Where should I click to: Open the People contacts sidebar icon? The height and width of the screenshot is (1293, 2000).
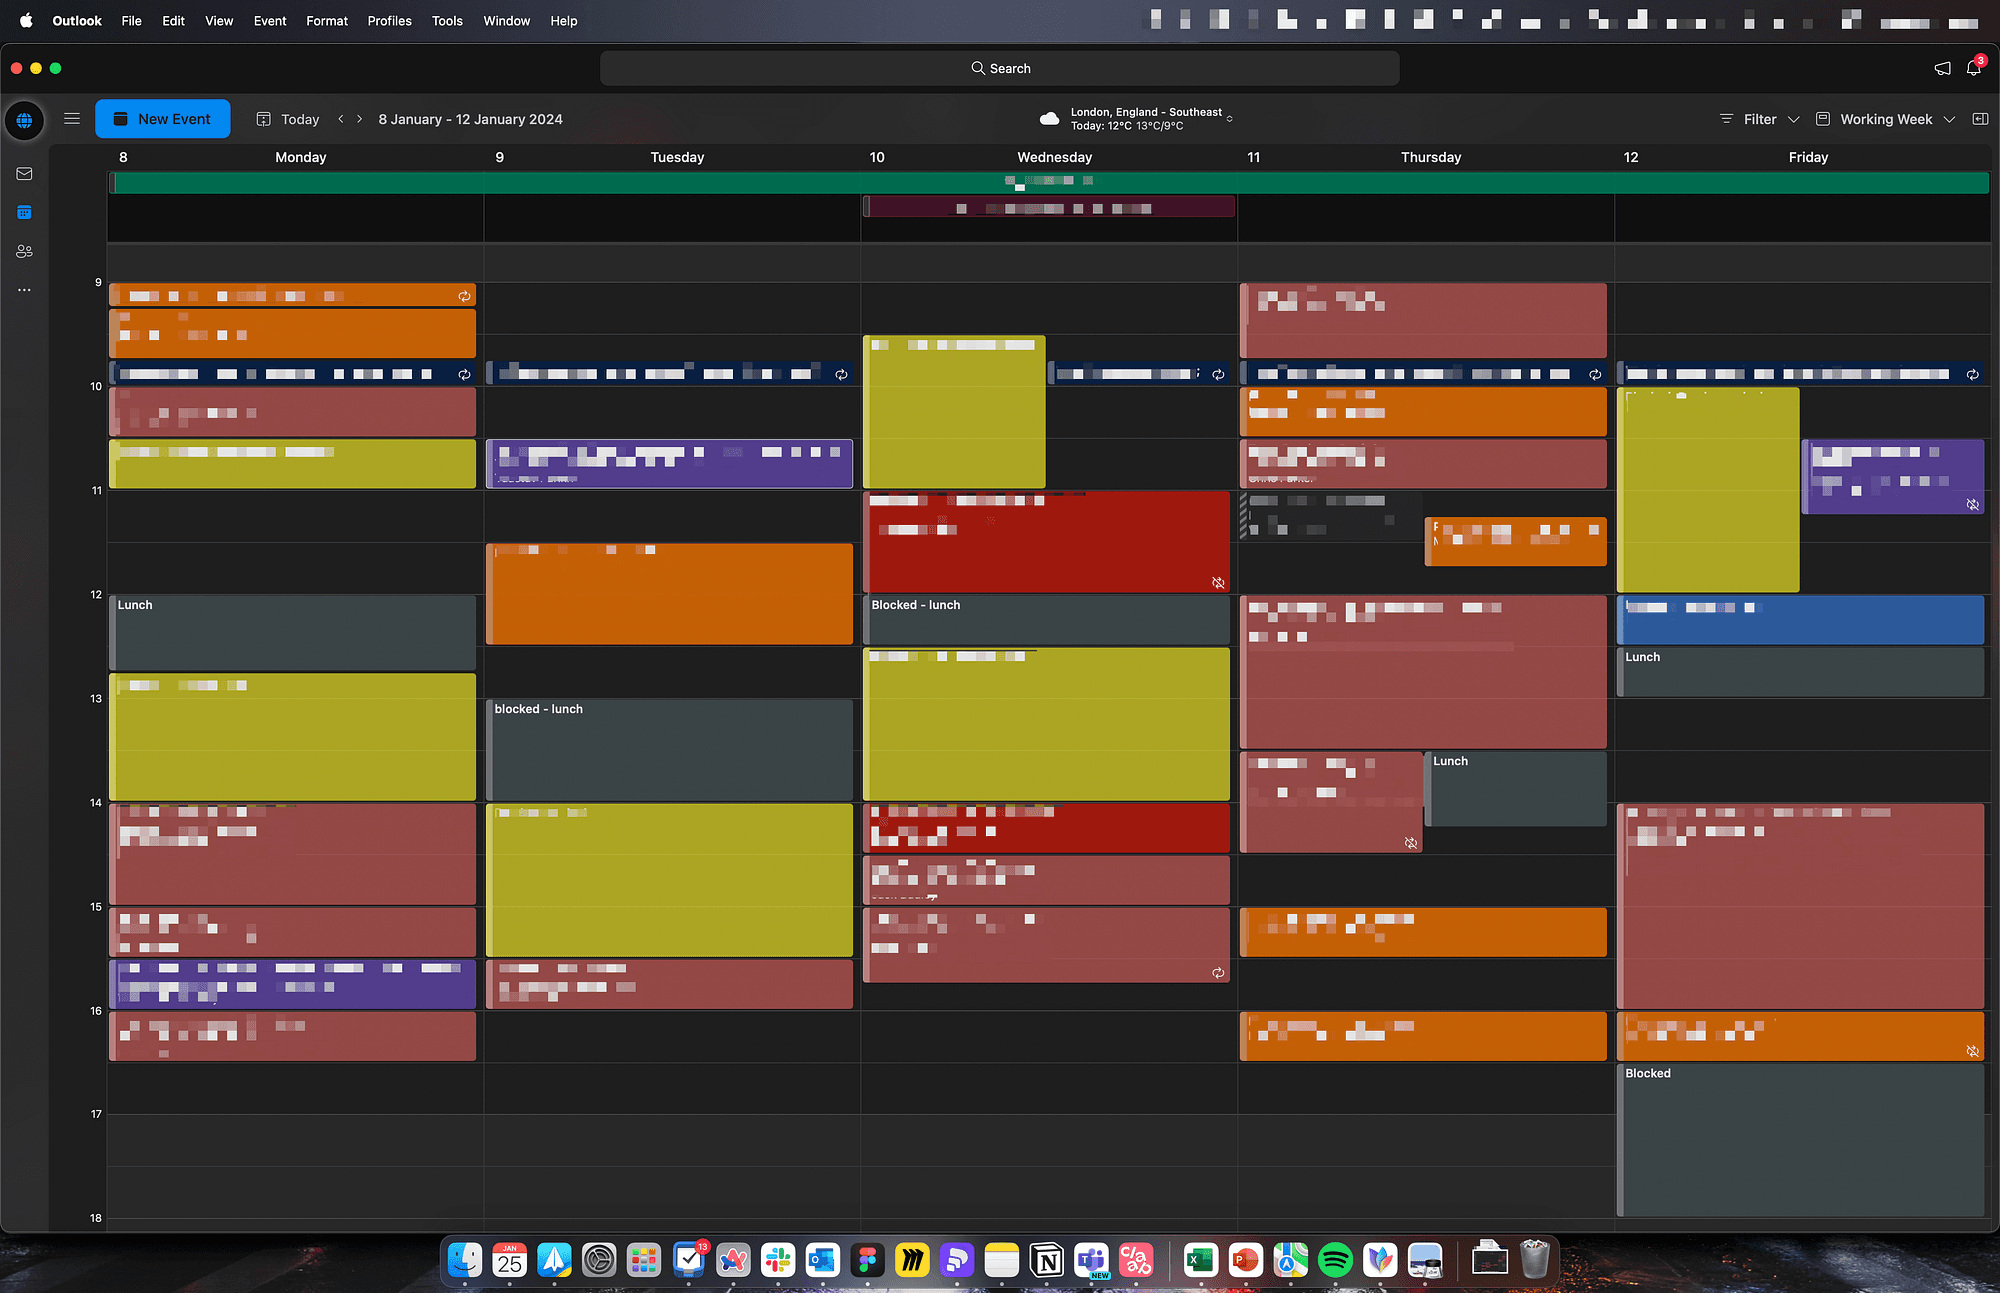coord(24,251)
